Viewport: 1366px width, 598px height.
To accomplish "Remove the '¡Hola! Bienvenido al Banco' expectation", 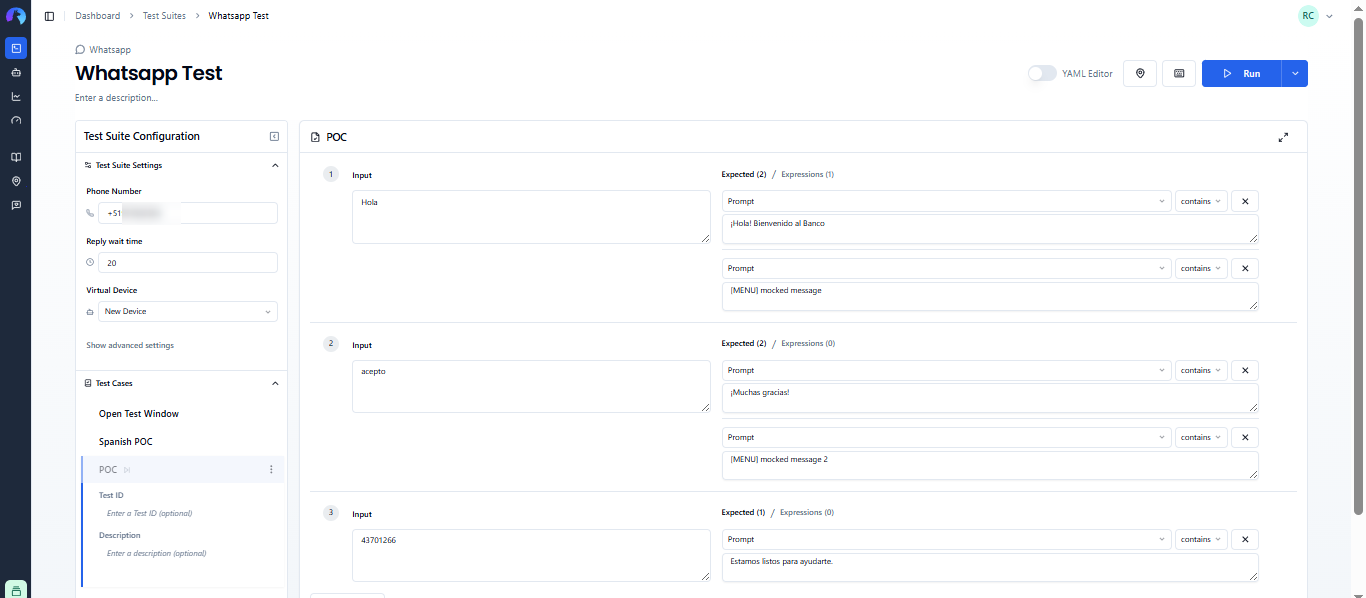I will pyautogui.click(x=1245, y=201).
